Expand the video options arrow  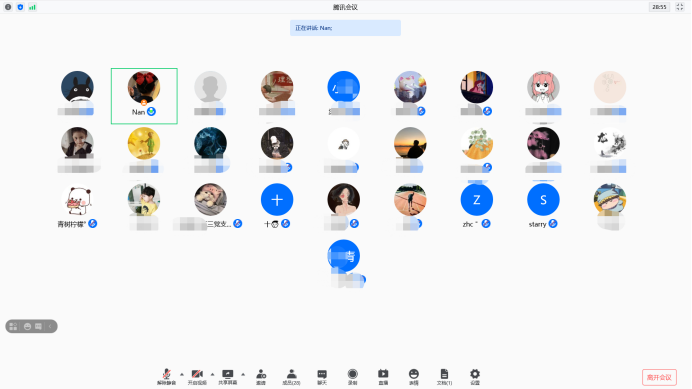click(212, 374)
